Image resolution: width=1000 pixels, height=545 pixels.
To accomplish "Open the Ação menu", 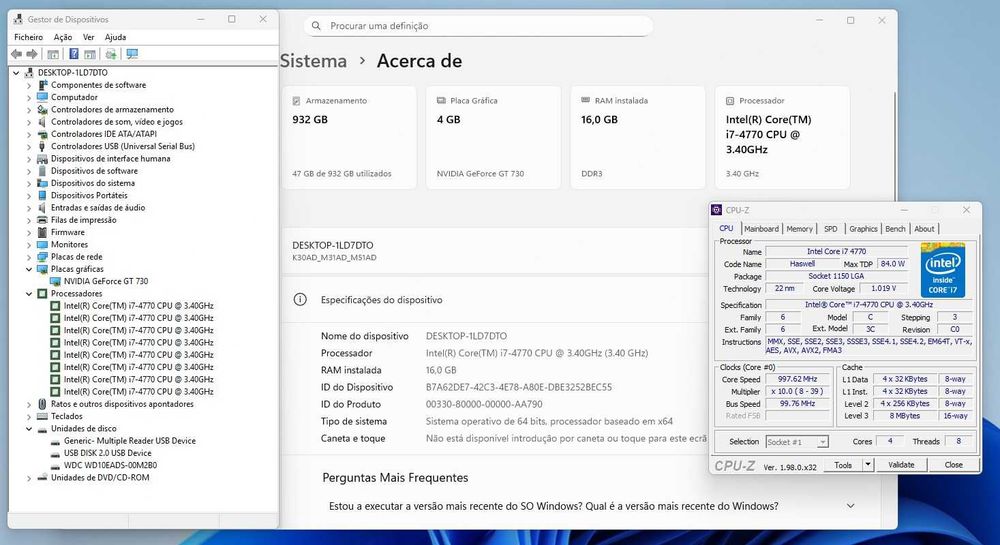I will coord(62,37).
